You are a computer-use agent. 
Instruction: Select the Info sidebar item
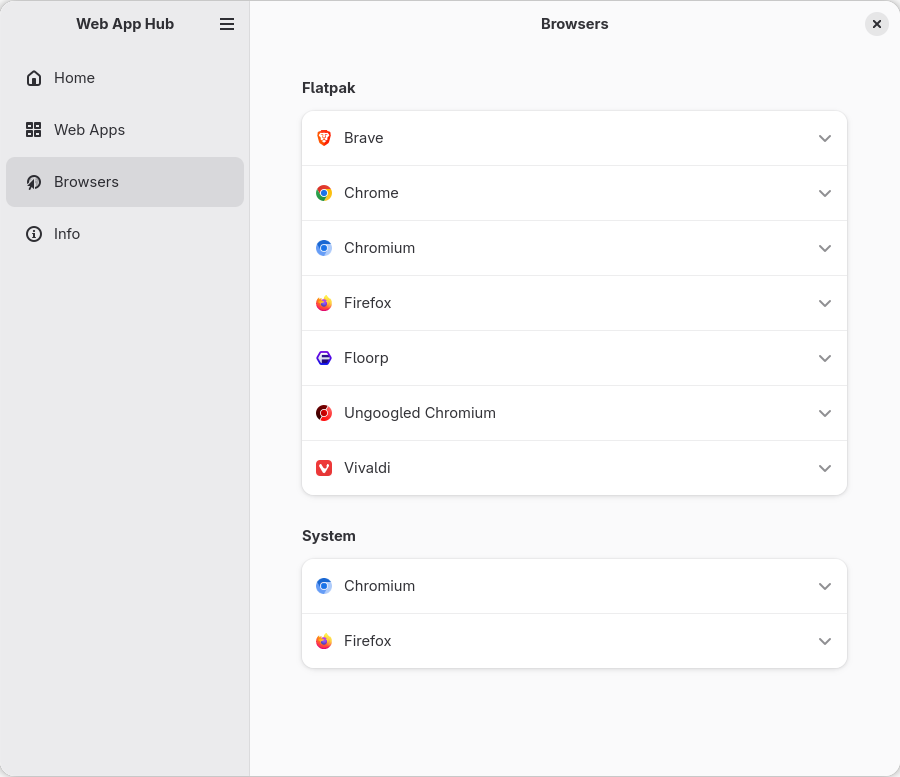67,234
